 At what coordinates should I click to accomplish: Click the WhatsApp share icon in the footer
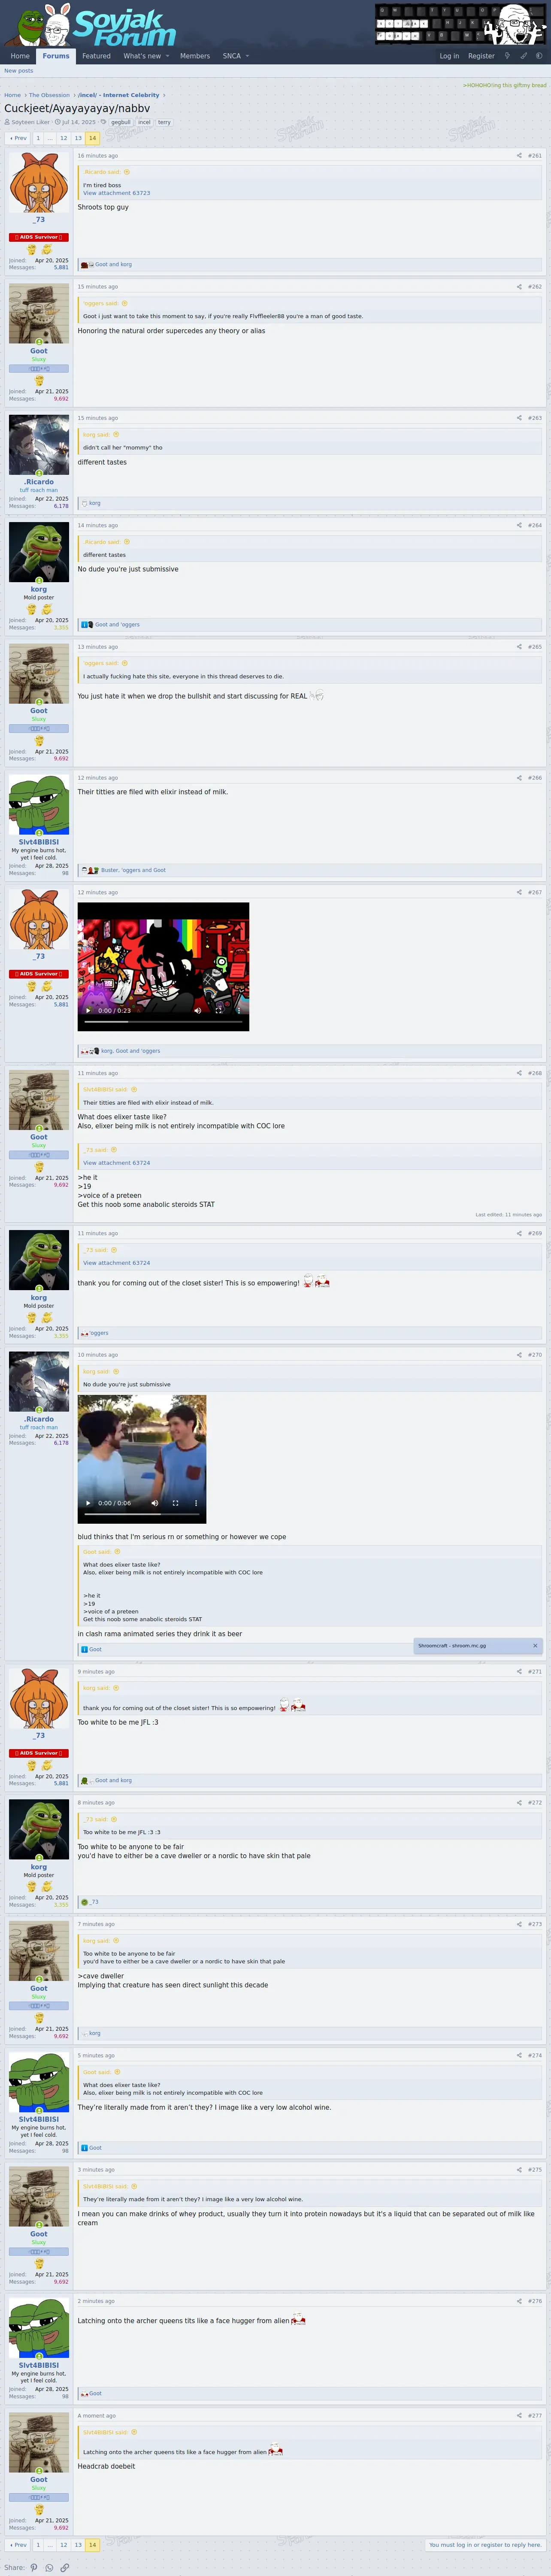click(x=49, y=2567)
